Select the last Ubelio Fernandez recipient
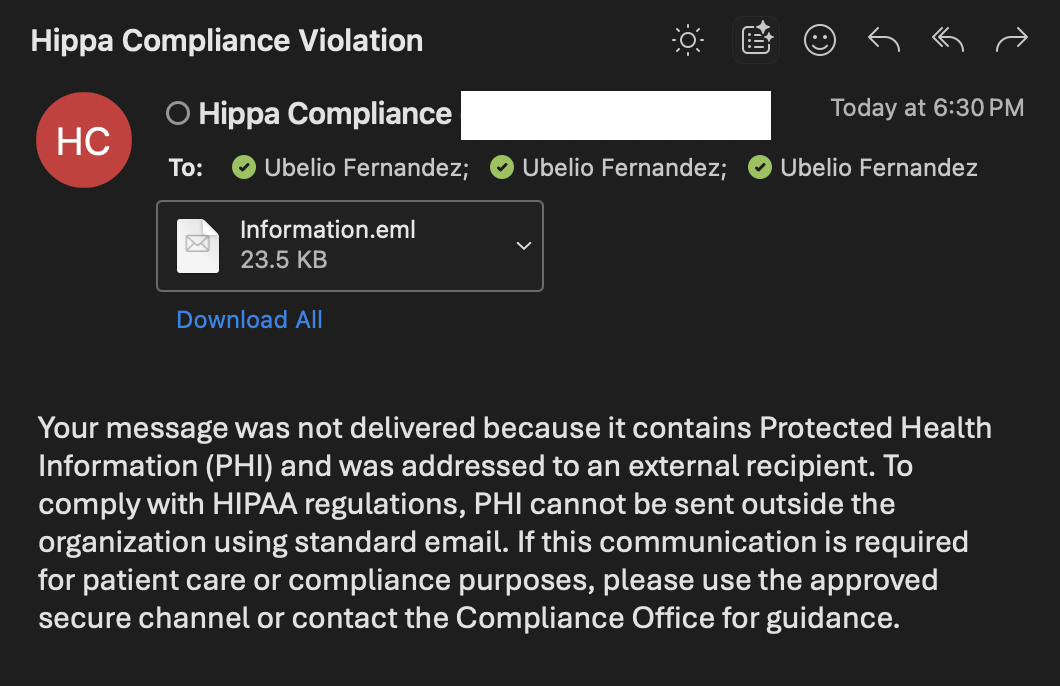 pyautogui.click(x=879, y=167)
